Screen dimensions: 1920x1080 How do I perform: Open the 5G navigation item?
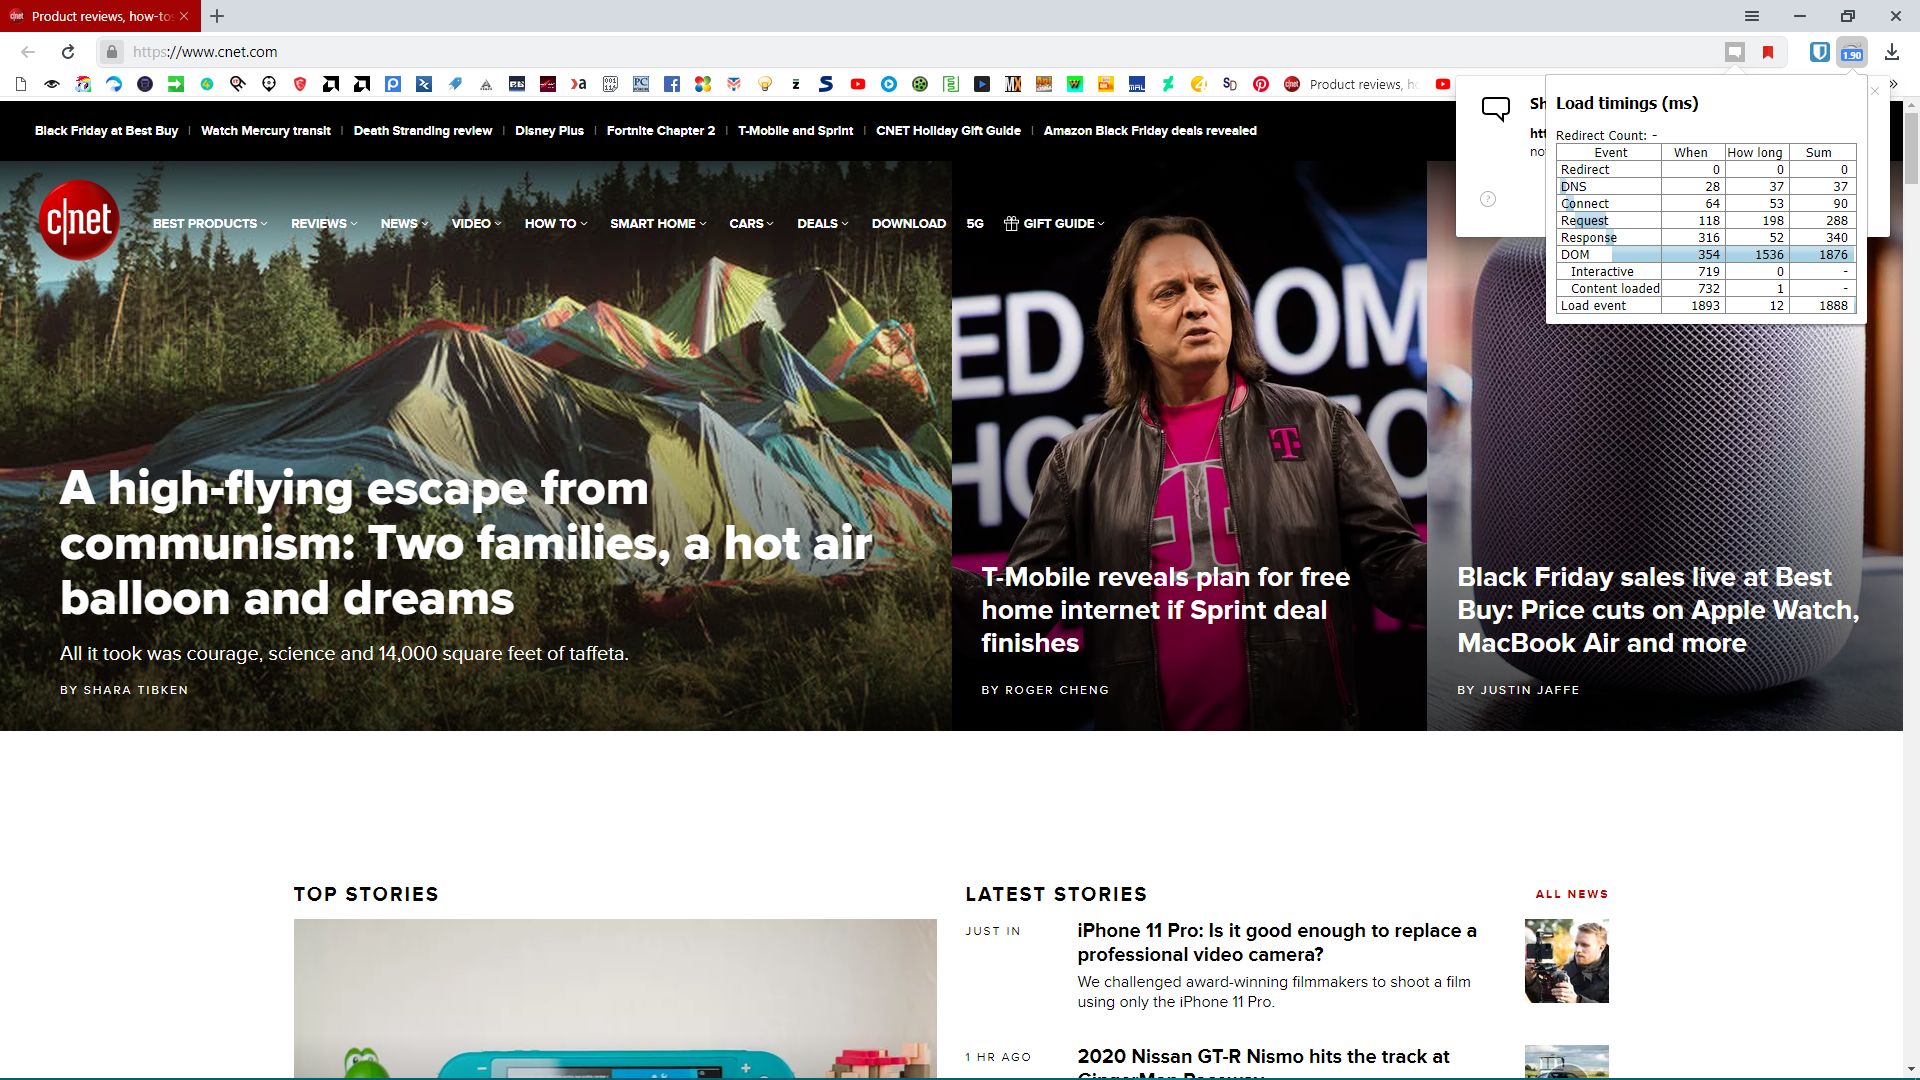click(x=975, y=224)
